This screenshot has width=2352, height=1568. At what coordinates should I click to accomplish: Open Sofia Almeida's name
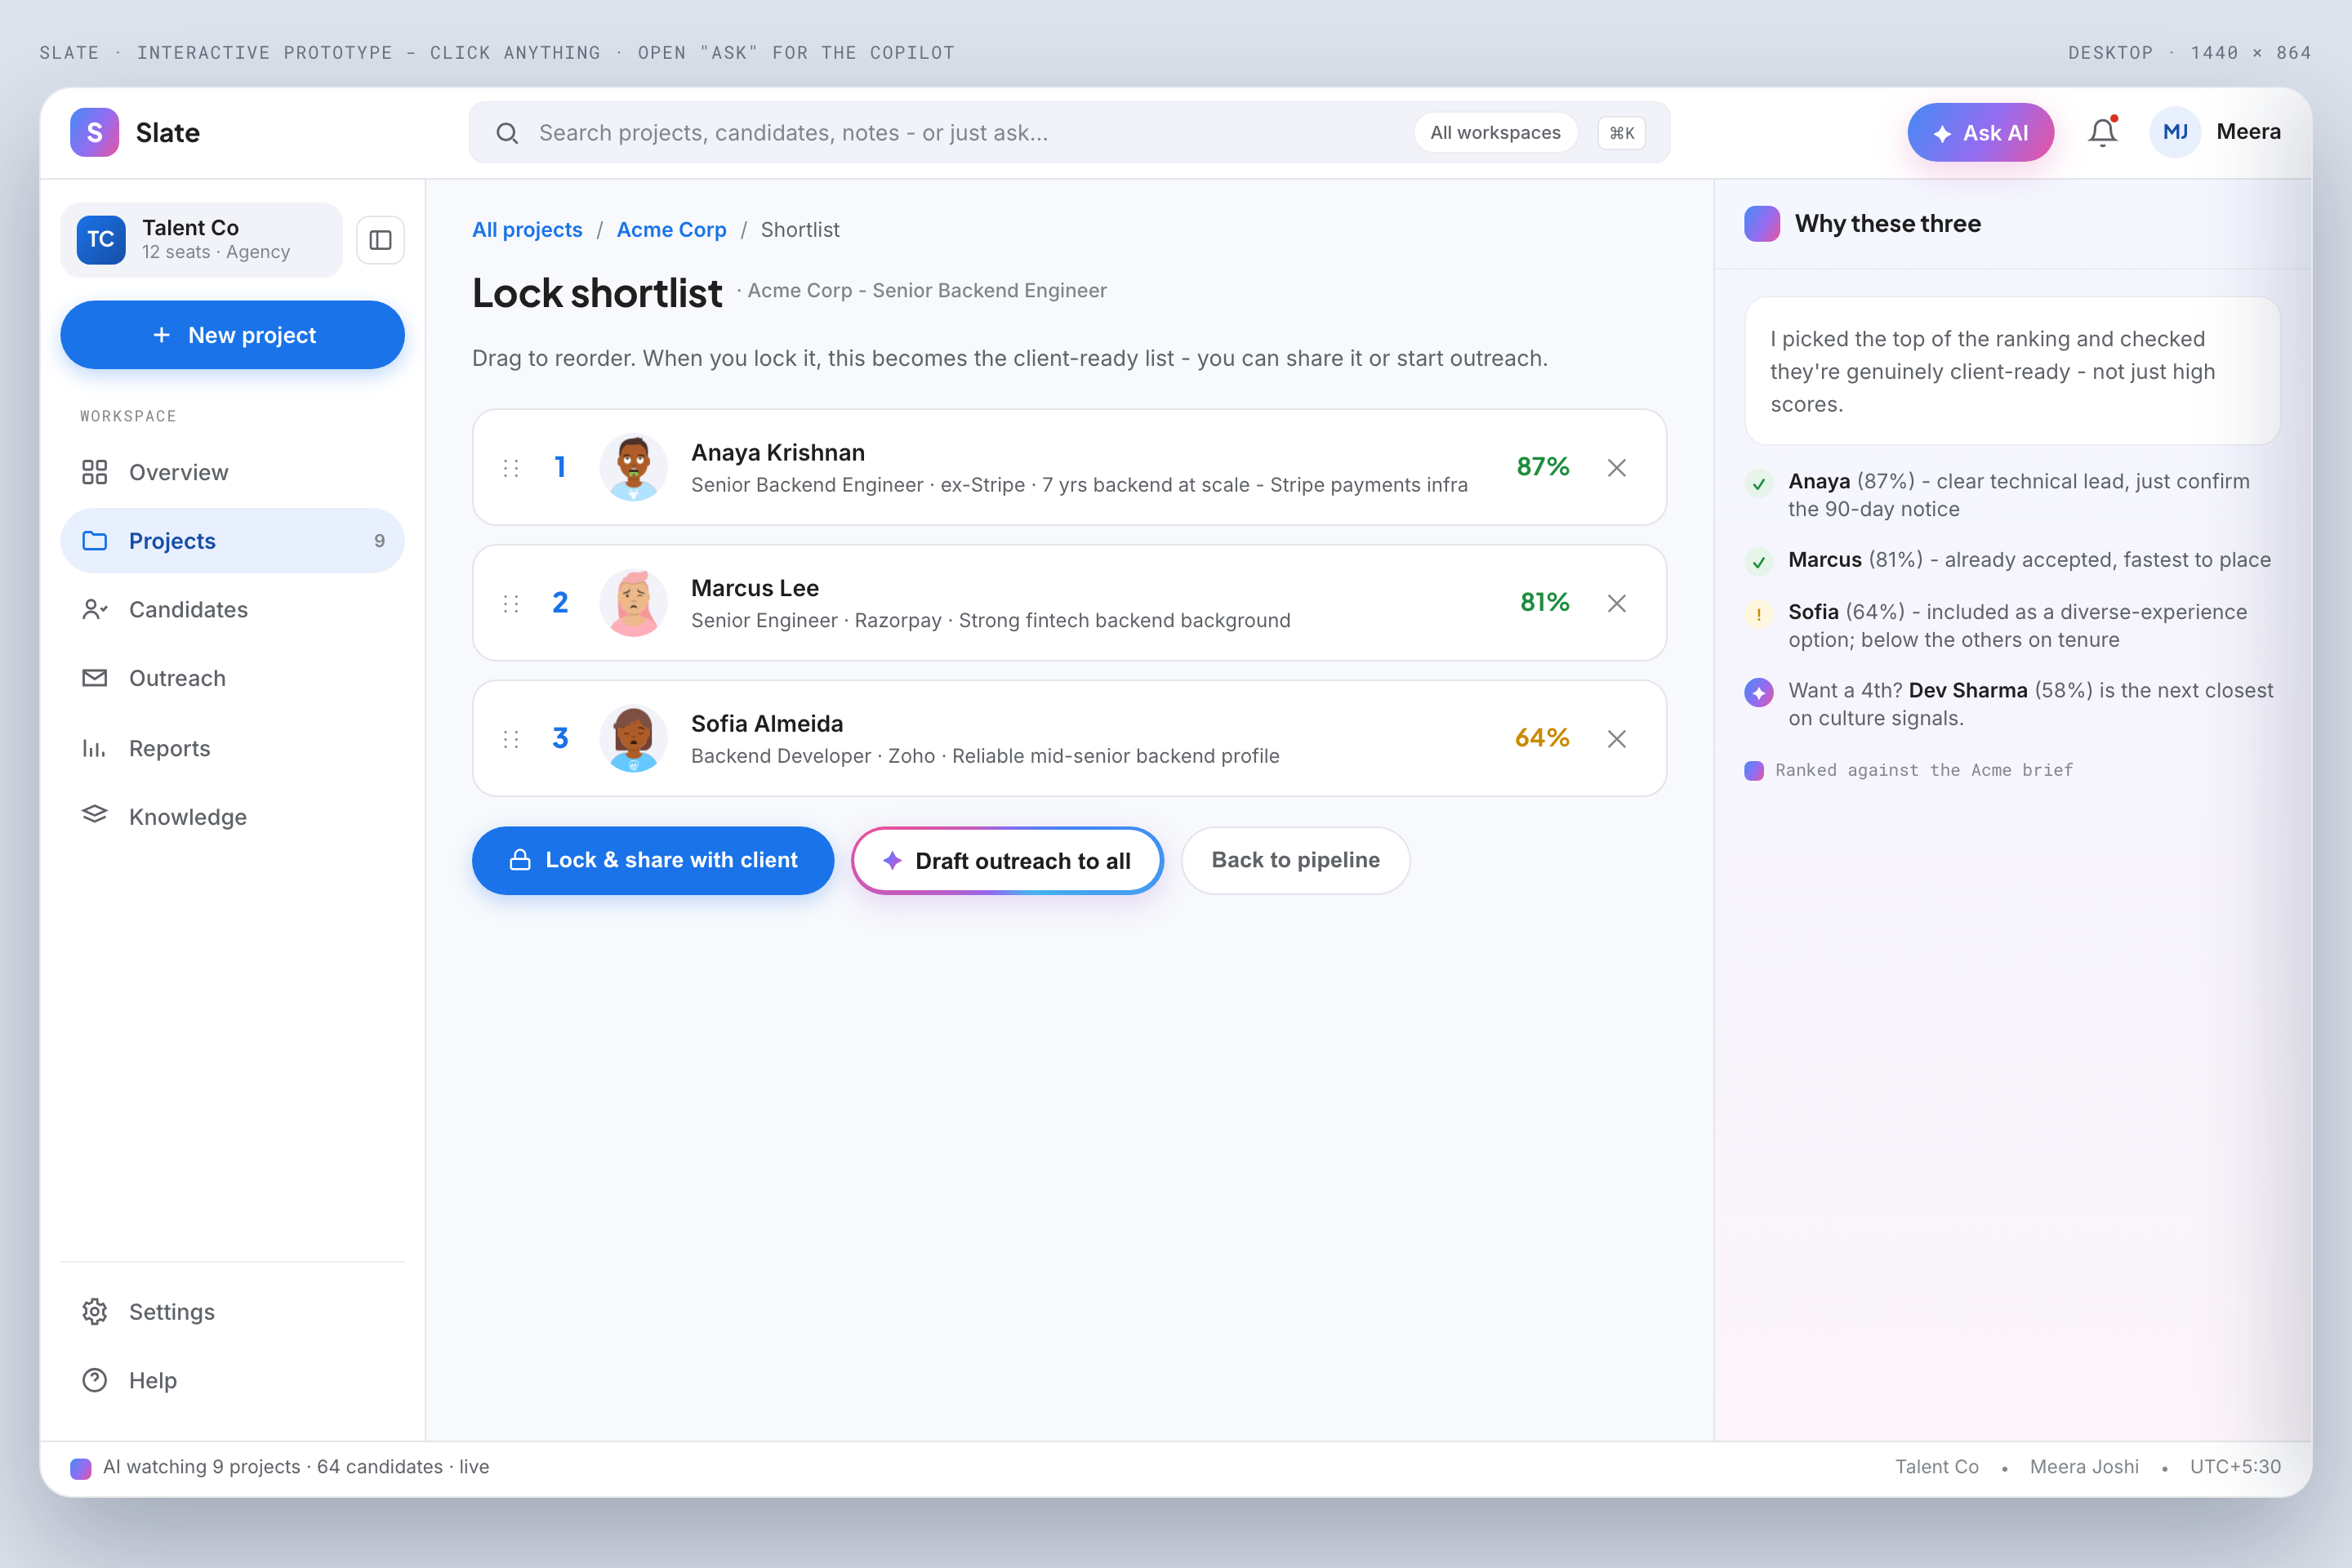[766, 724]
